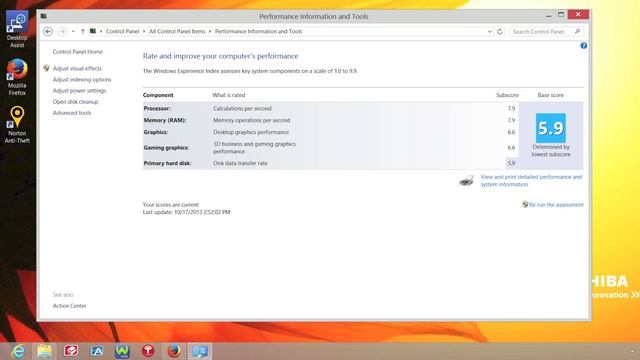Refresh the Control Panel page
Viewport: 640px width, 360px height.
point(500,31)
